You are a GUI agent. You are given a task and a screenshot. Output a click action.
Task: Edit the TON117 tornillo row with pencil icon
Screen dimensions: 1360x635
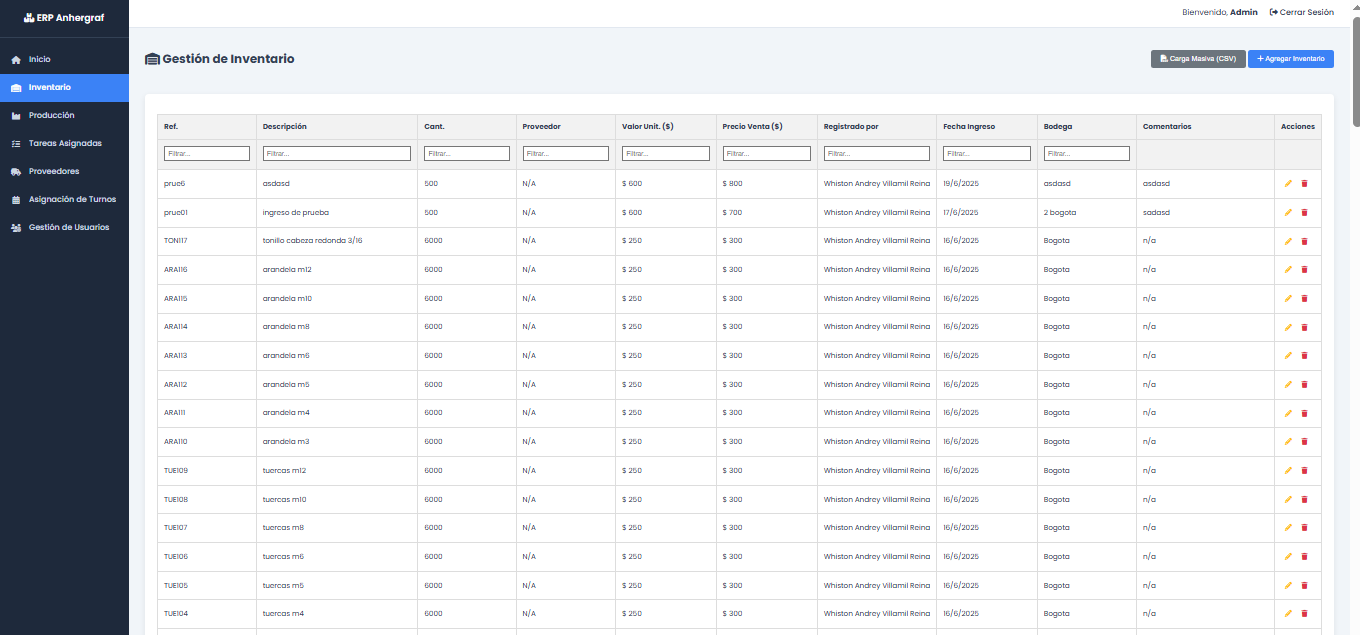[x=1288, y=241]
